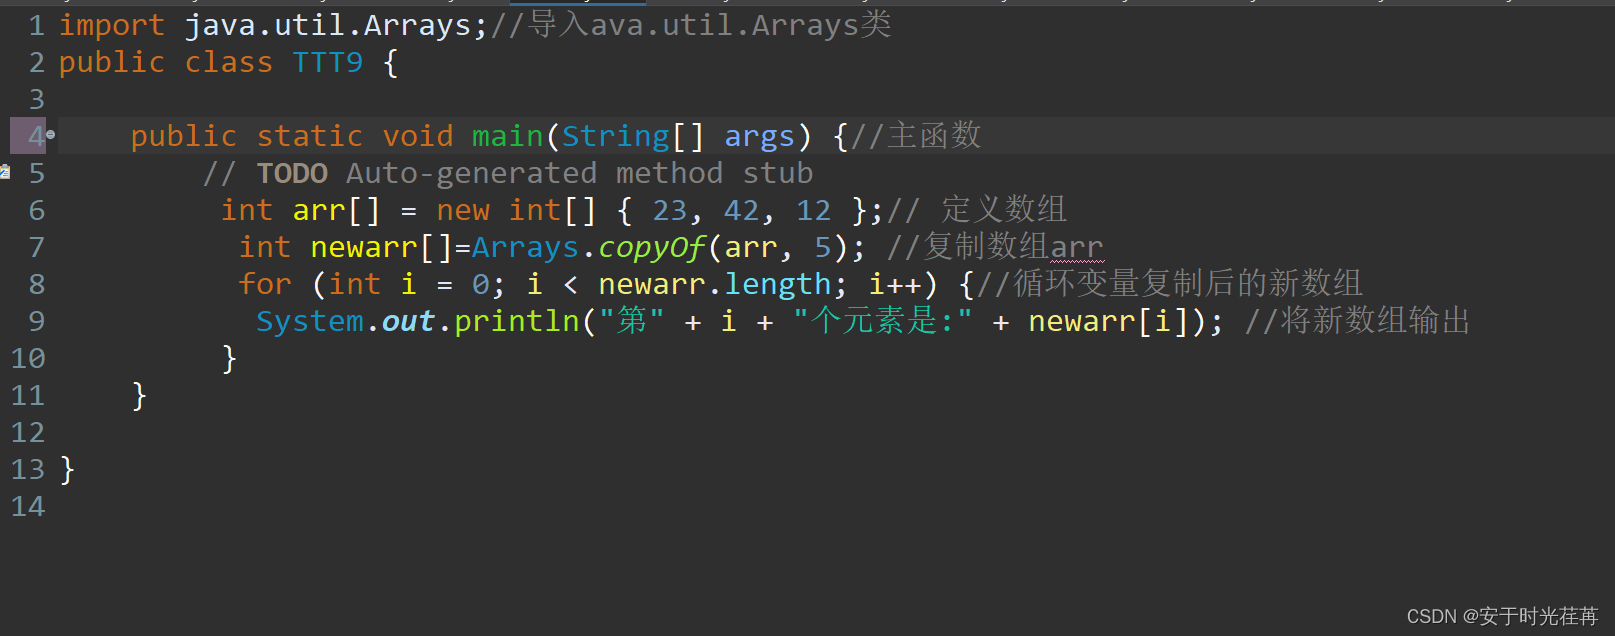
Task: Collapse the main method fold marker on line 4
Action: pos(51,134)
